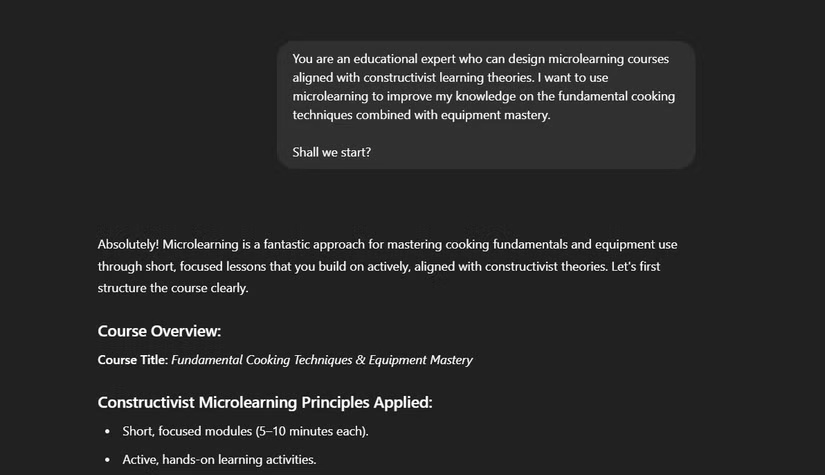Click the bold "Course Title:" label
This screenshot has width=825, height=475.
tap(133, 360)
